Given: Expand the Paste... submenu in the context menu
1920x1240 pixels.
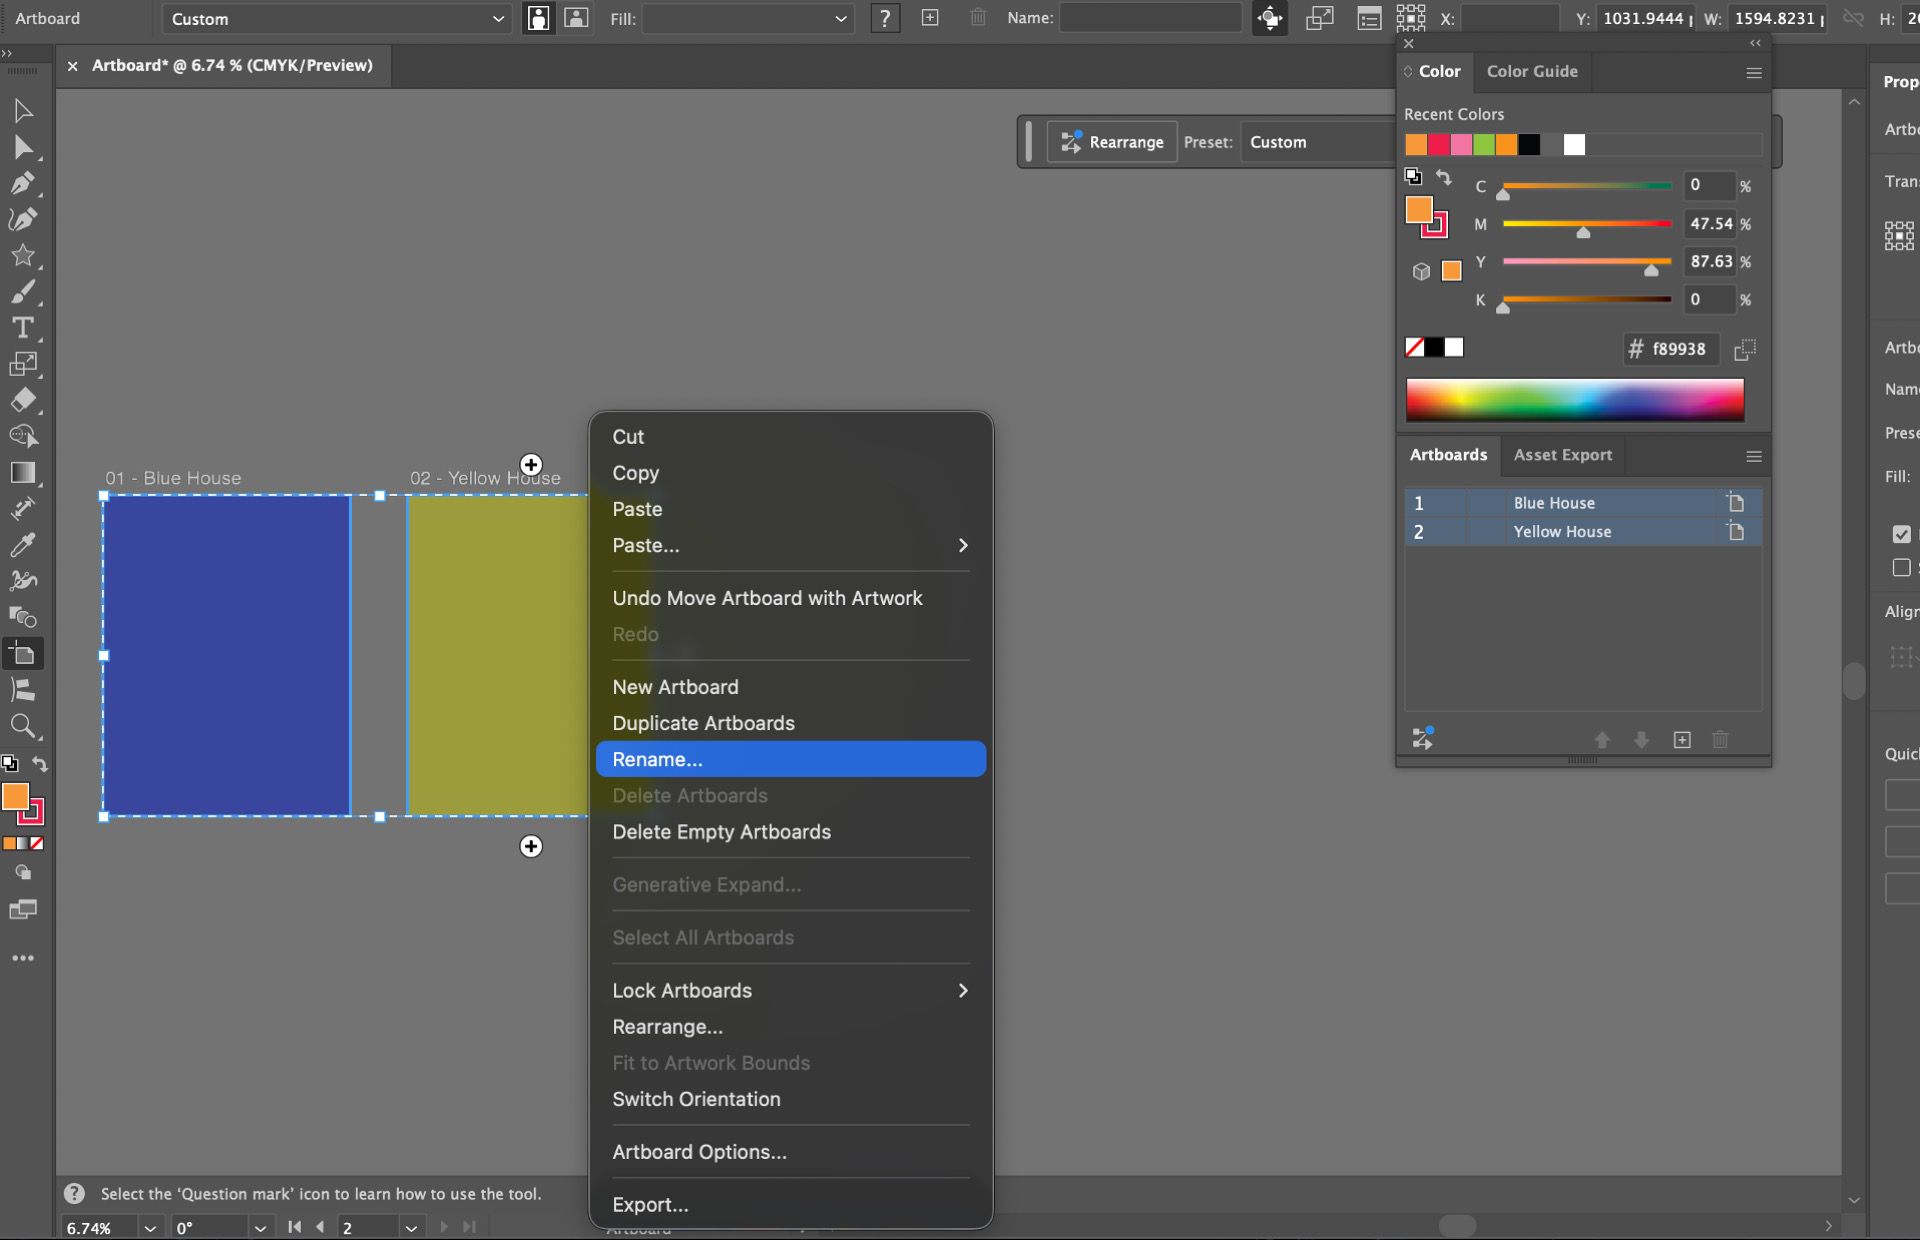Looking at the screenshot, I should click(x=789, y=546).
